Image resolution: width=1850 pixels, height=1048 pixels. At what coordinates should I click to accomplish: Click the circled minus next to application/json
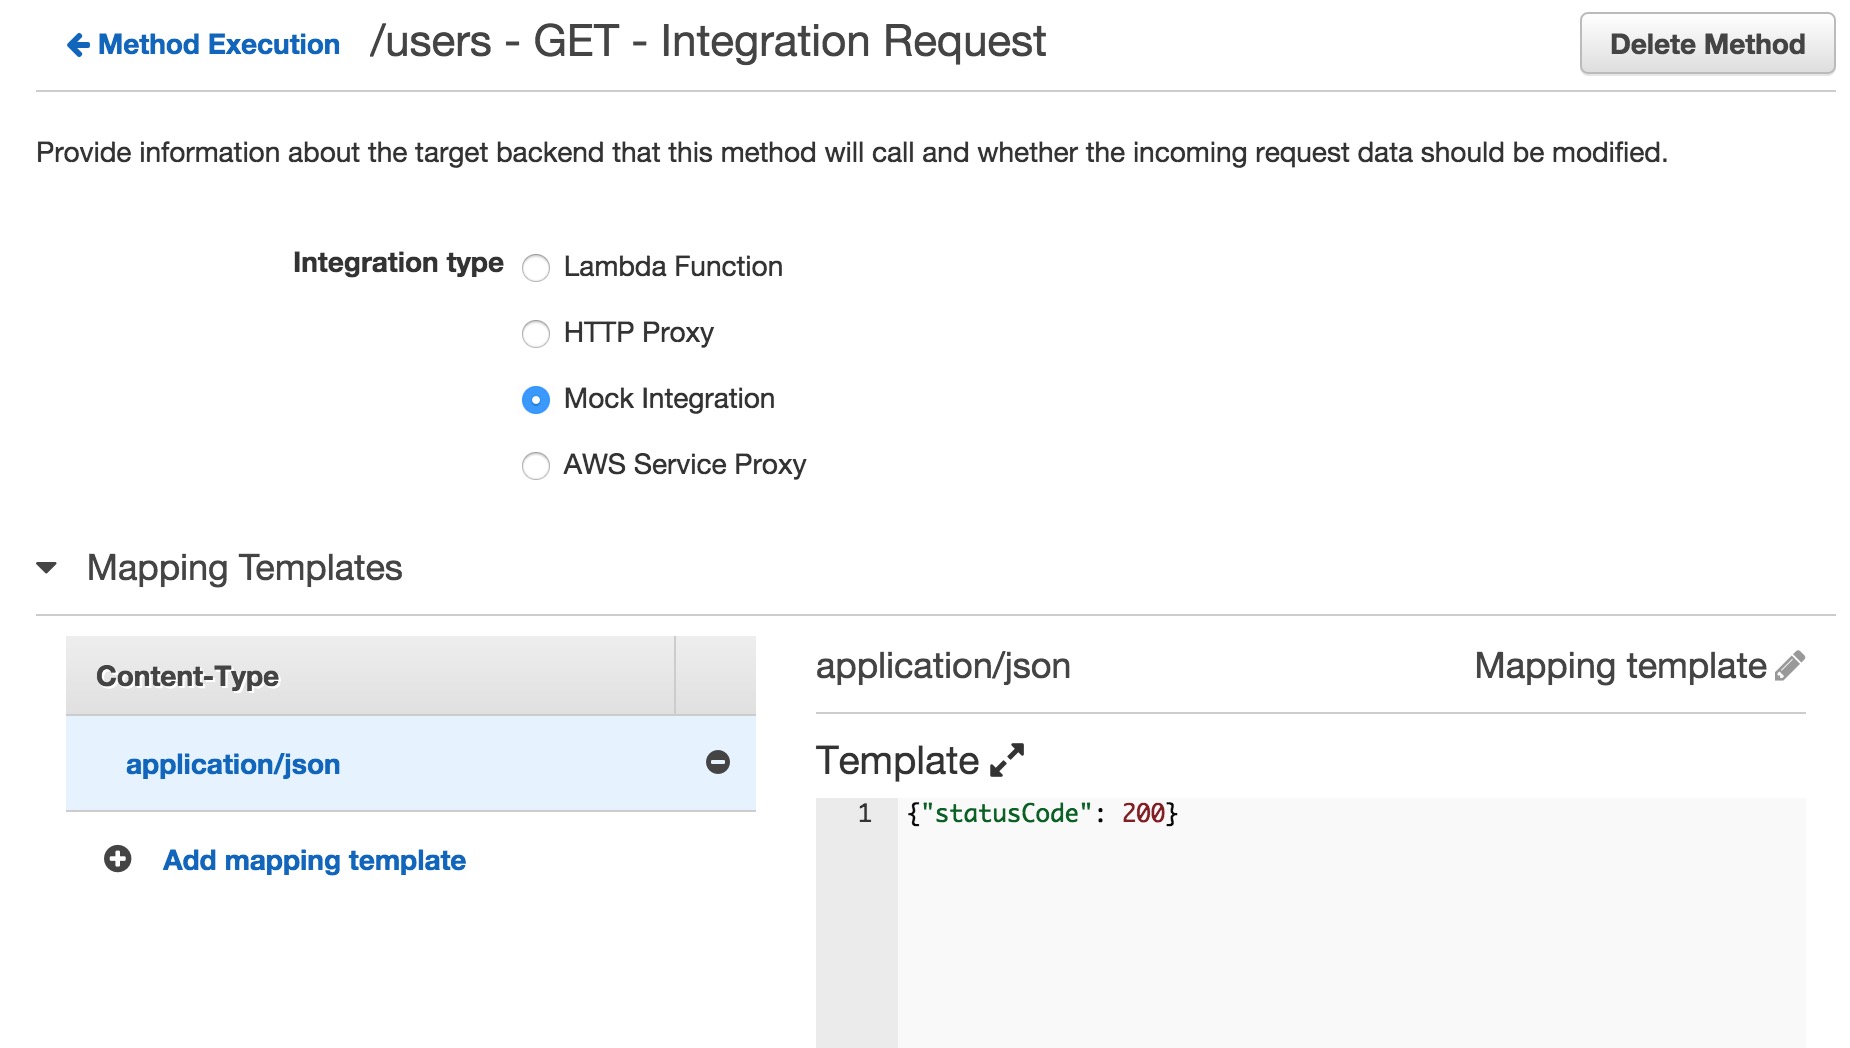pos(716,763)
